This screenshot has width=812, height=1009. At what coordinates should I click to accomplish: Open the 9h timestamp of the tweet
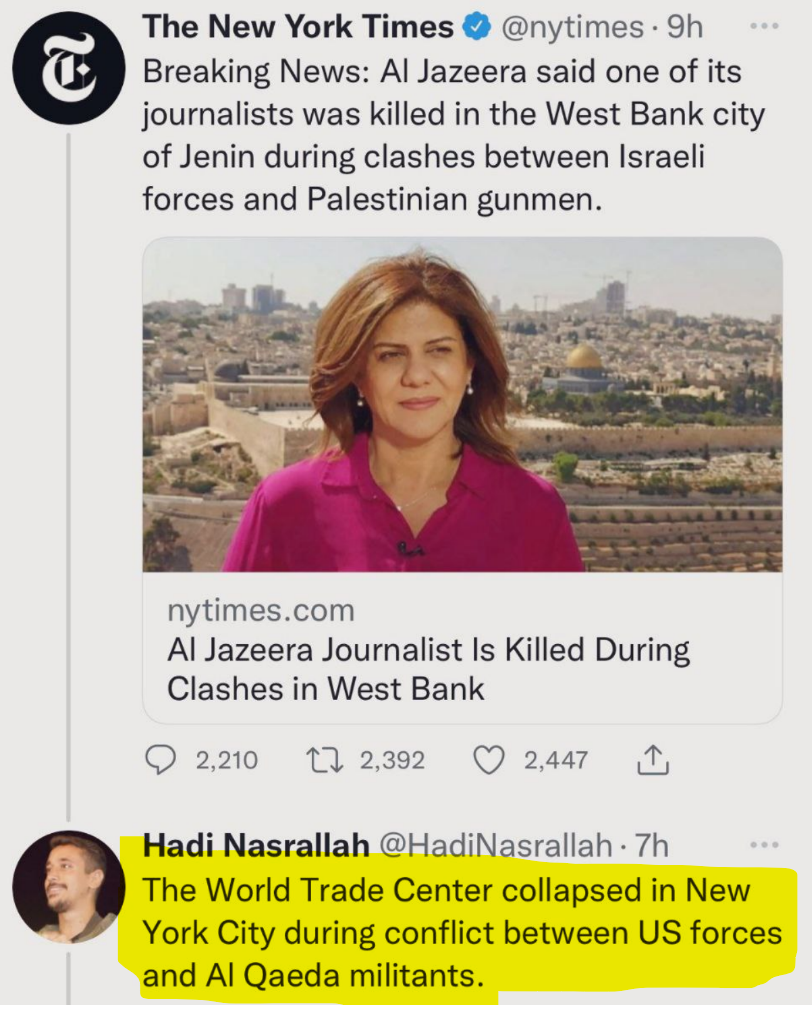(684, 28)
